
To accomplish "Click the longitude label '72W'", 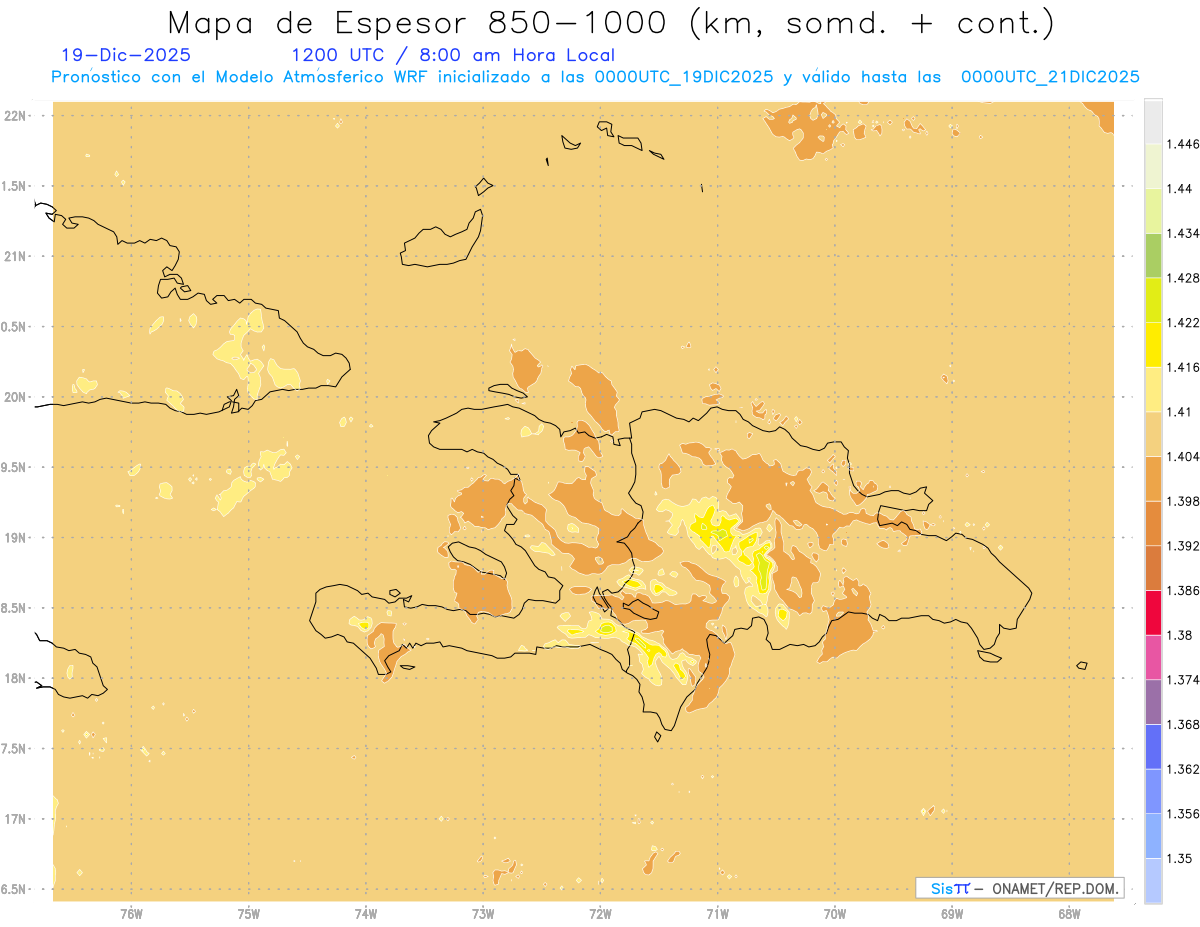I will click(x=600, y=914).
